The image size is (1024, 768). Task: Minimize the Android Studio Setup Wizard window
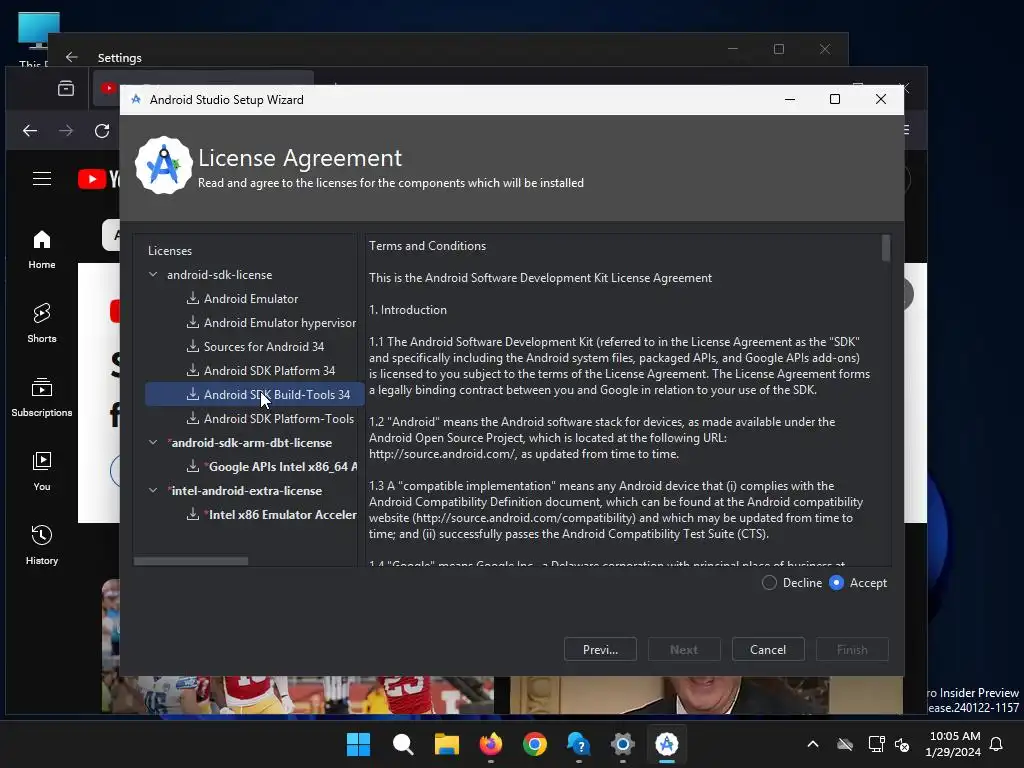[790, 99]
